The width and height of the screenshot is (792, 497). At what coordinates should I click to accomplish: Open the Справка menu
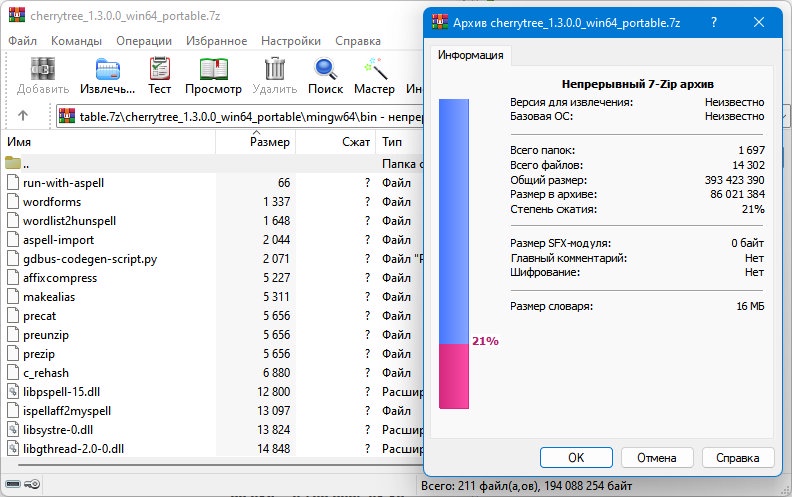click(x=358, y=41)
